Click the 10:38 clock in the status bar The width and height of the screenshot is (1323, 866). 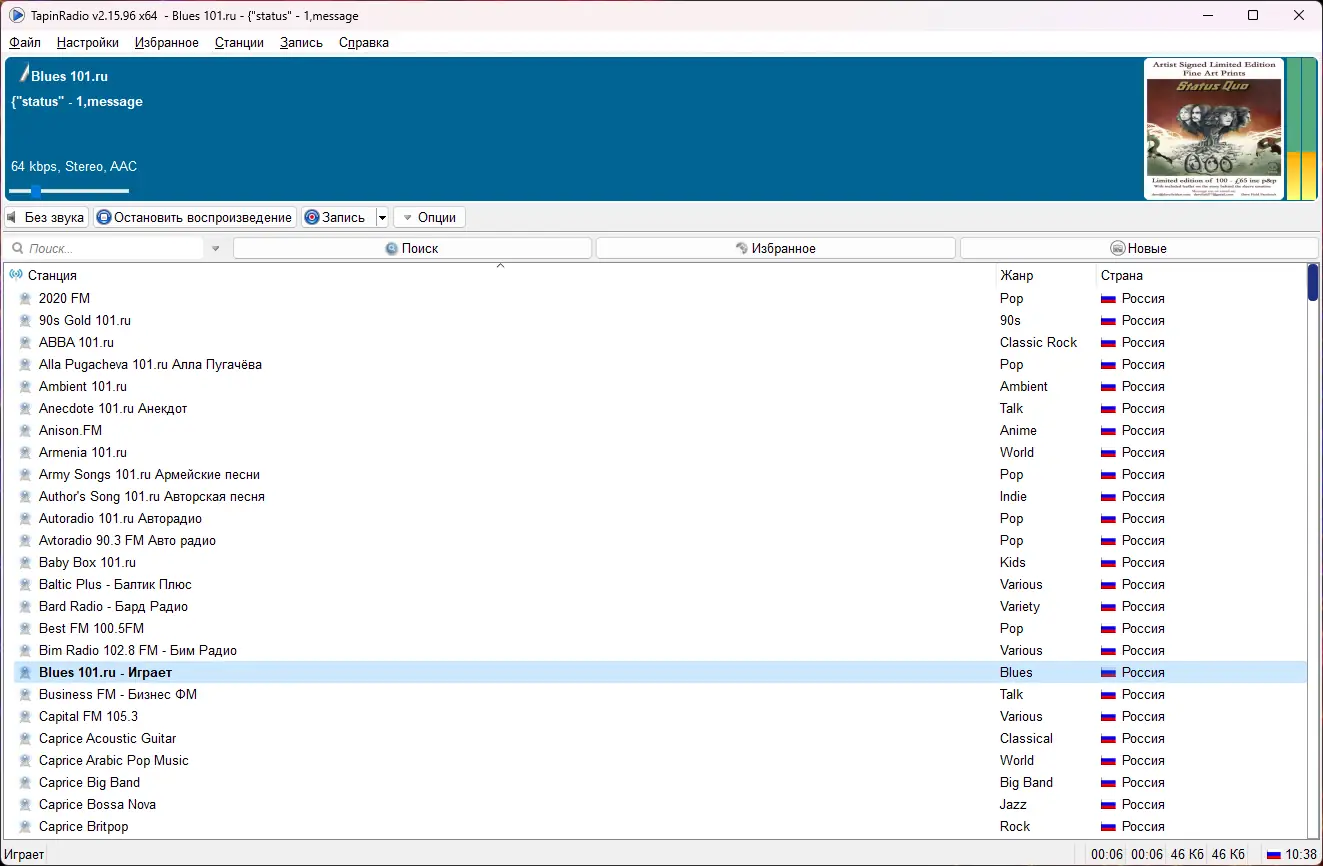click(x=1301, y=855)
